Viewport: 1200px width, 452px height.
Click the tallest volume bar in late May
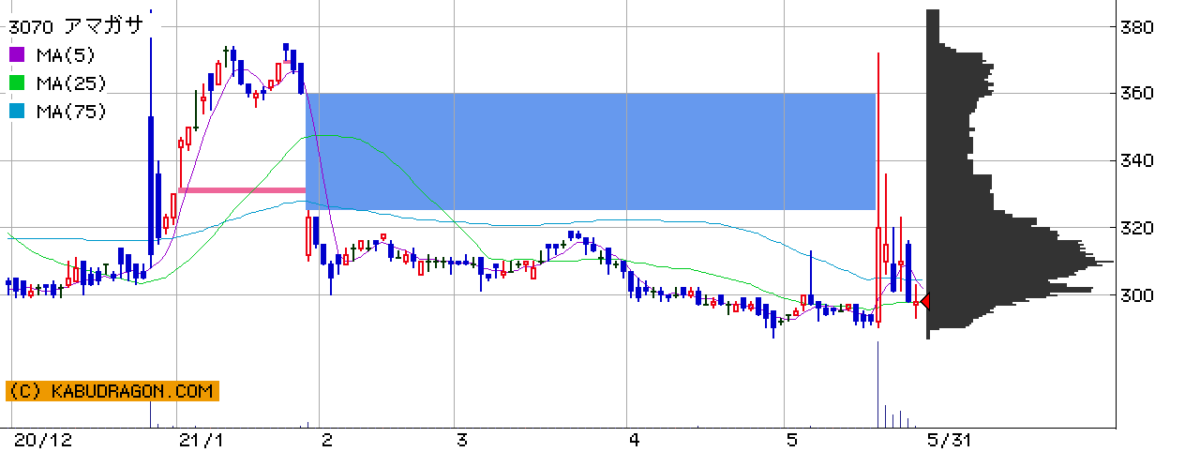pos(878,384)
